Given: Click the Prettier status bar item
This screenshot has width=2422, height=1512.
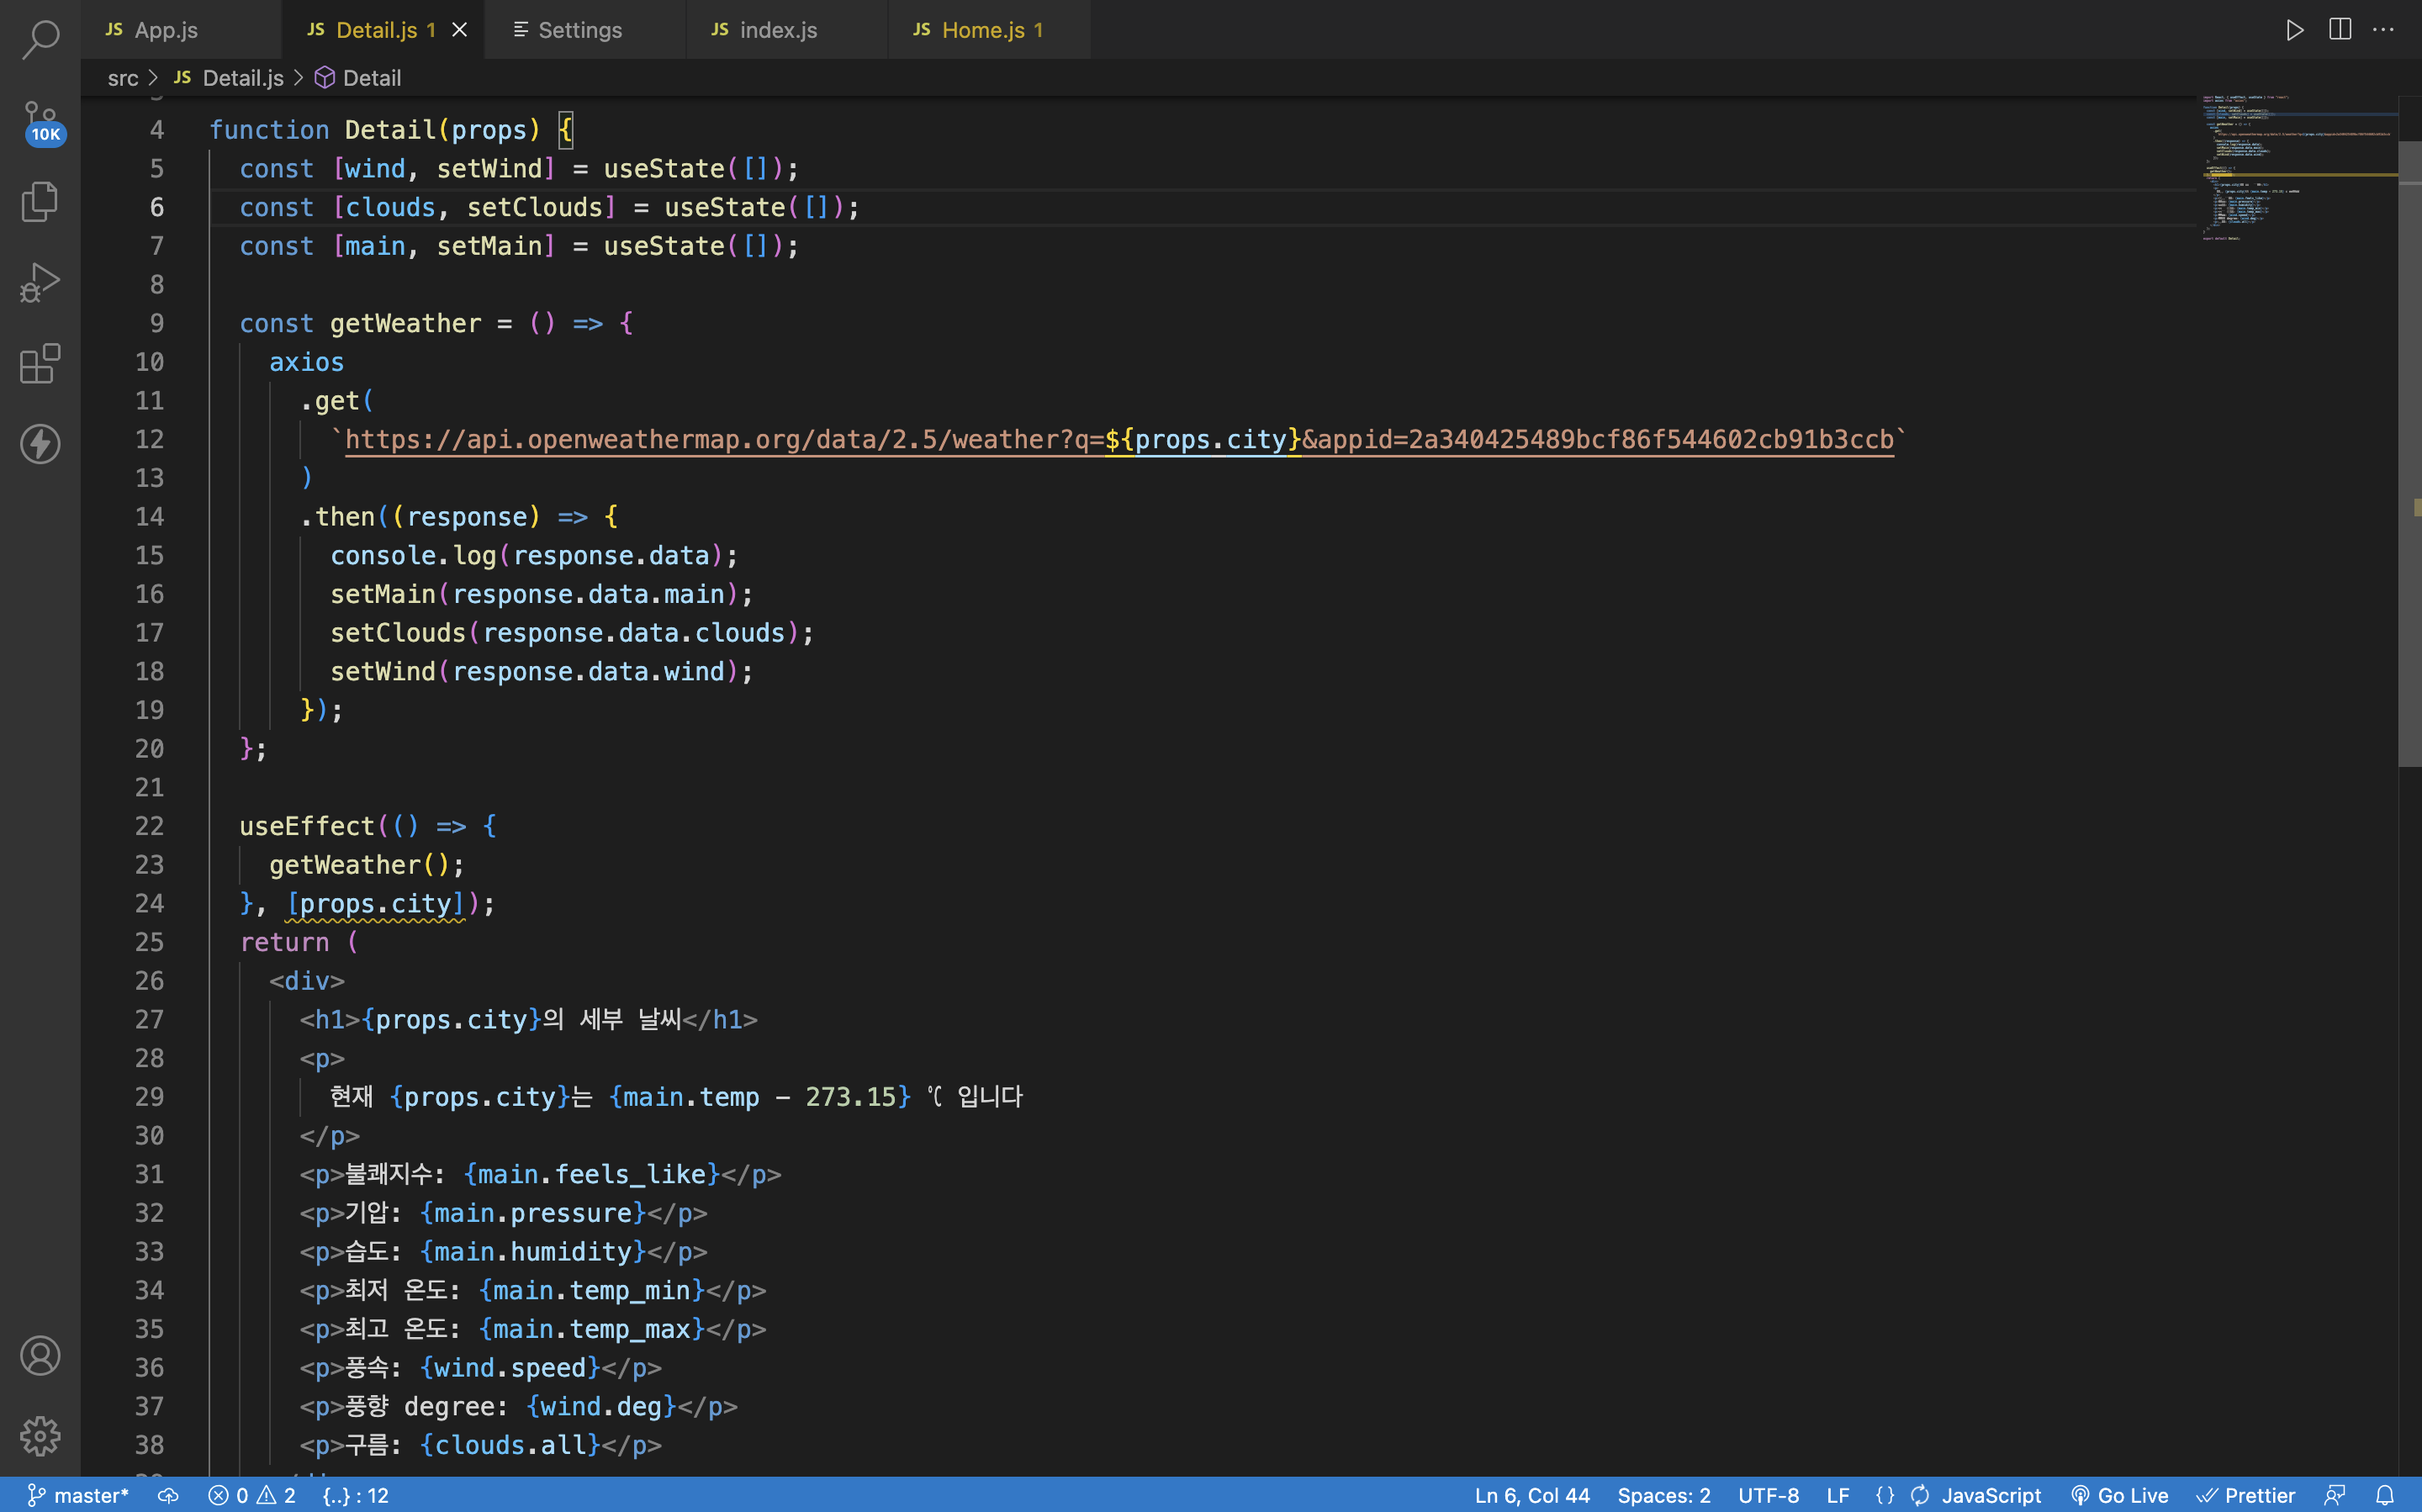Looking at the screenshot, I should (x=2246, y=1495).
